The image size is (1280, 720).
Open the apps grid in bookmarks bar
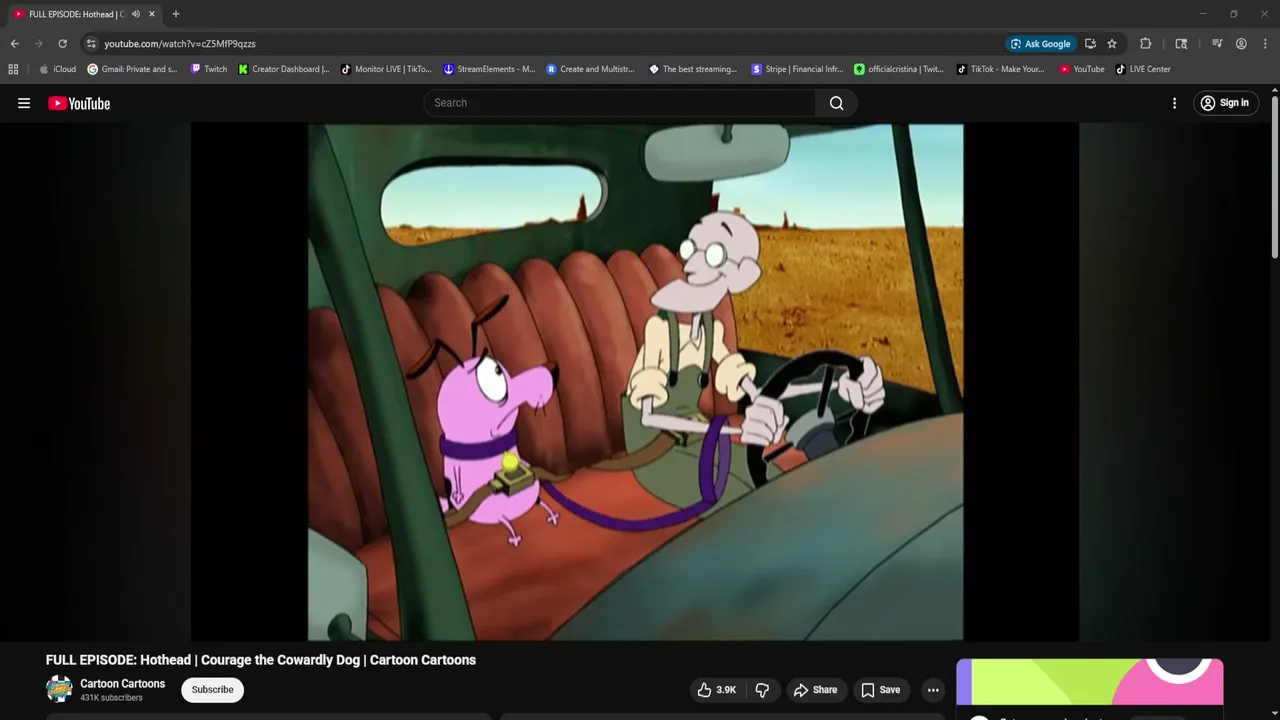pos(13,69)
